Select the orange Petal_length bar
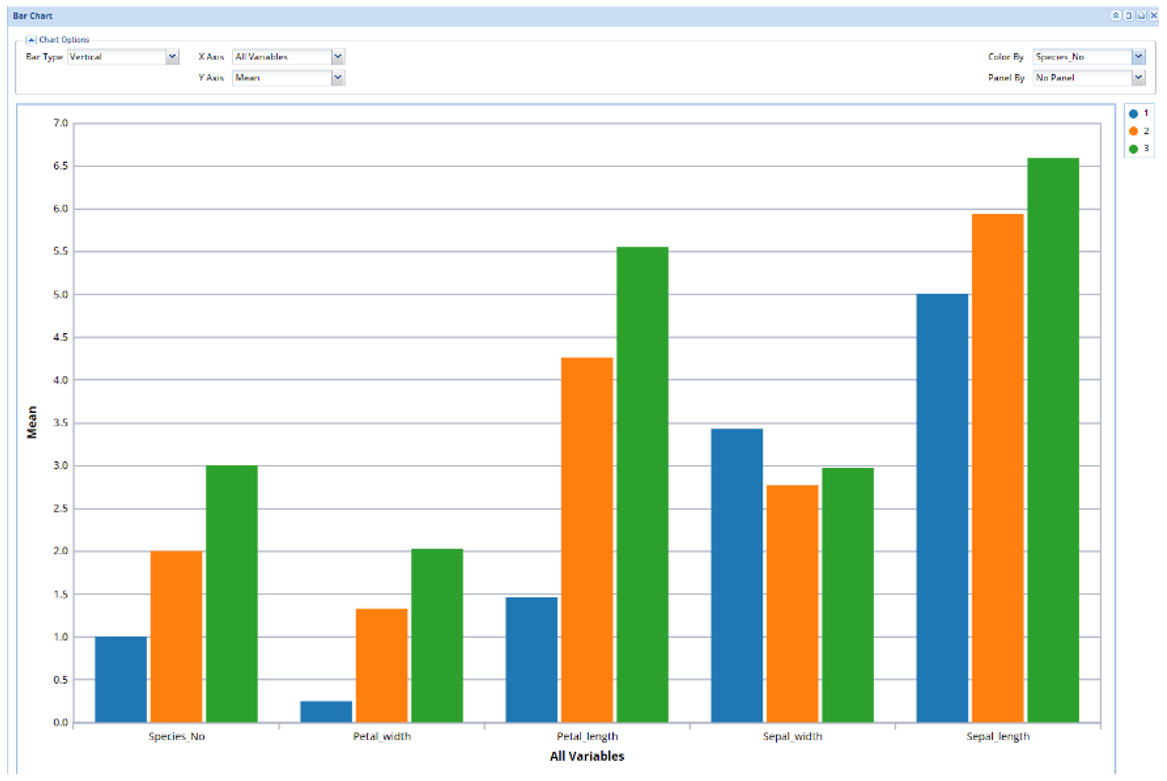 coord(587,540)
